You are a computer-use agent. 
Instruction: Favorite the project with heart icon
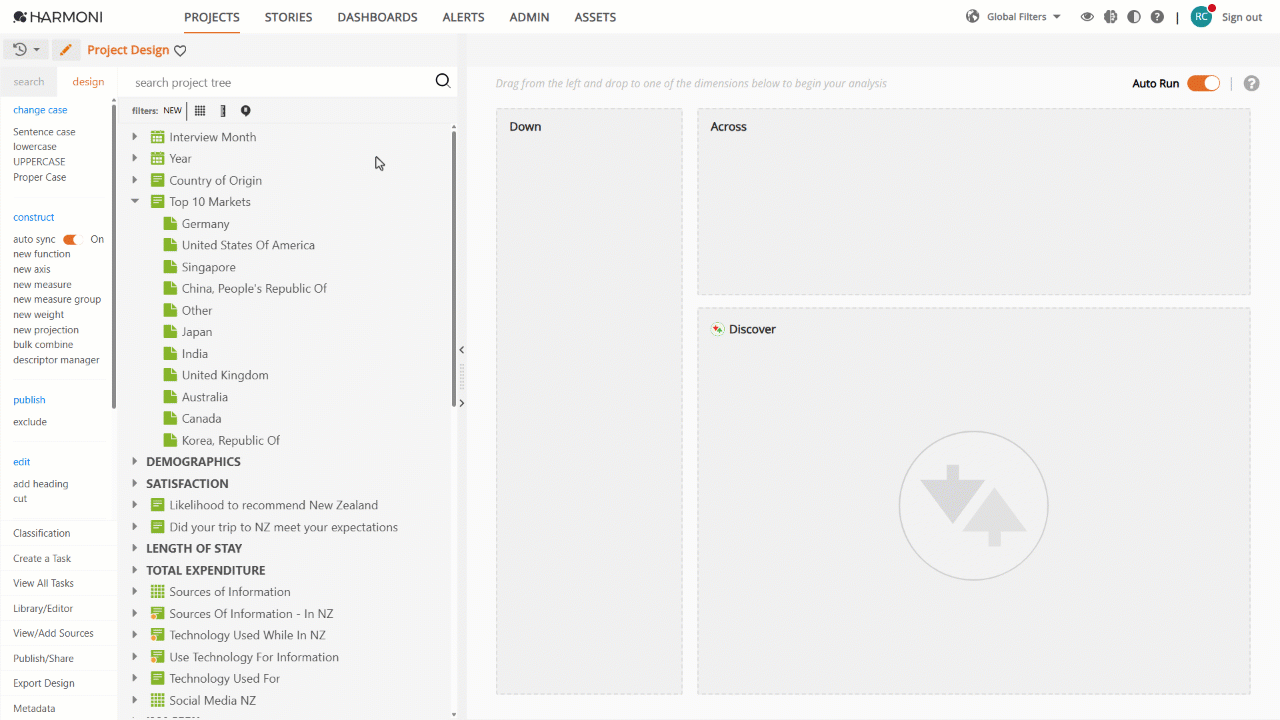(x=180, y=51)
